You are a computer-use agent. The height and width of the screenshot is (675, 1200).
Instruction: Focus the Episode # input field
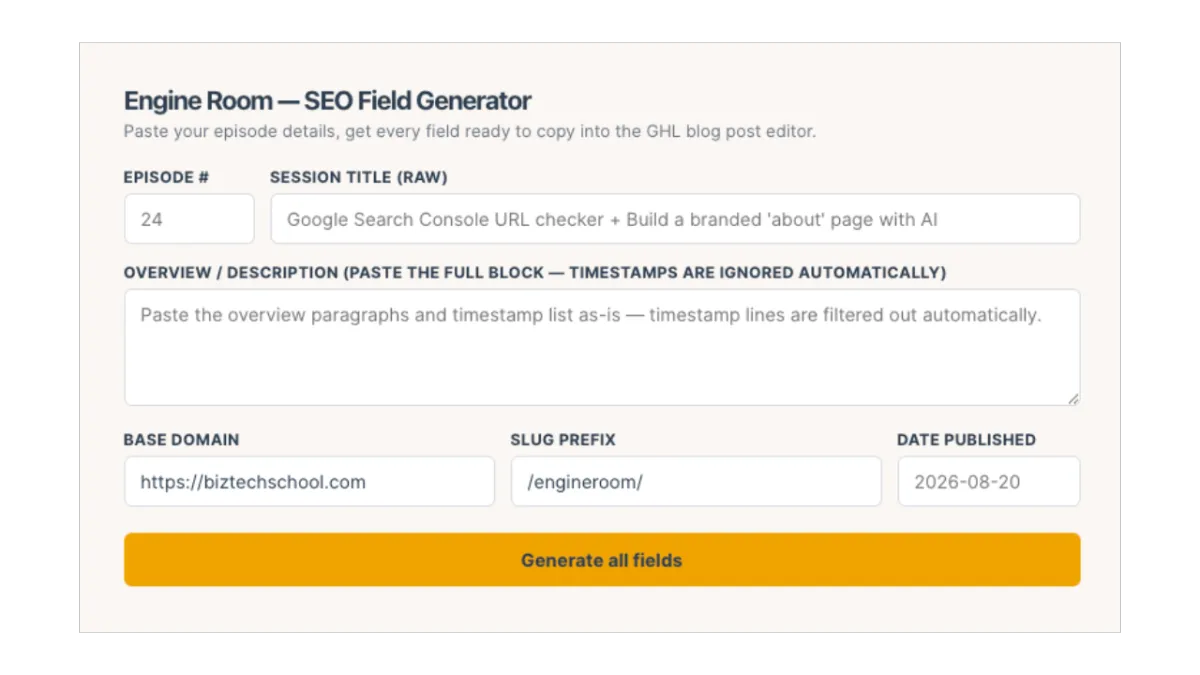tap(189, 219)
